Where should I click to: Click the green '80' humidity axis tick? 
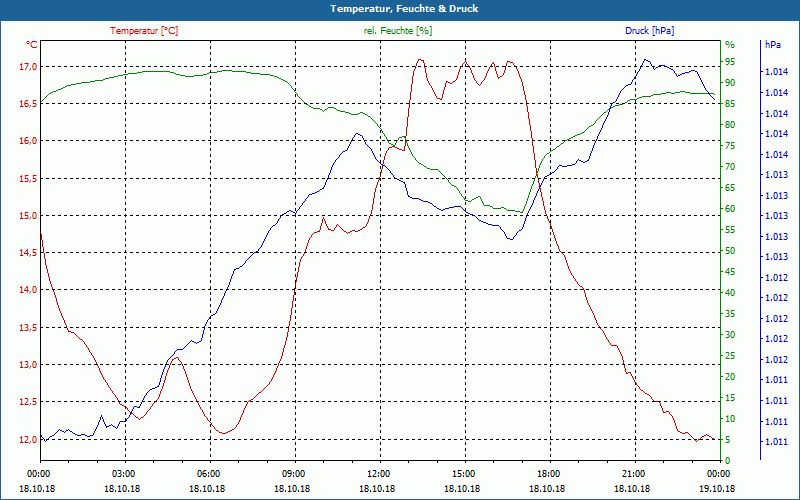[730, 125]
